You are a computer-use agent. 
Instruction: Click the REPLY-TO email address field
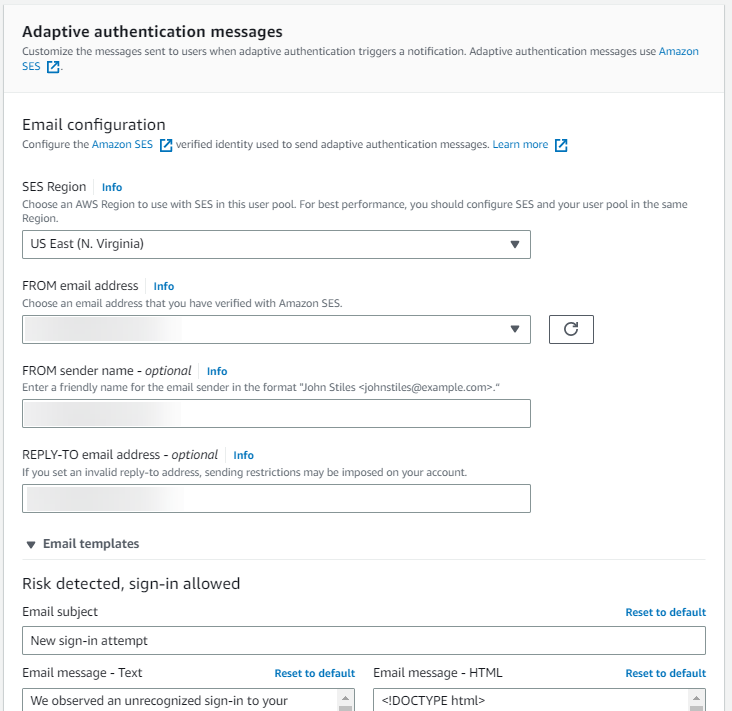276,498
